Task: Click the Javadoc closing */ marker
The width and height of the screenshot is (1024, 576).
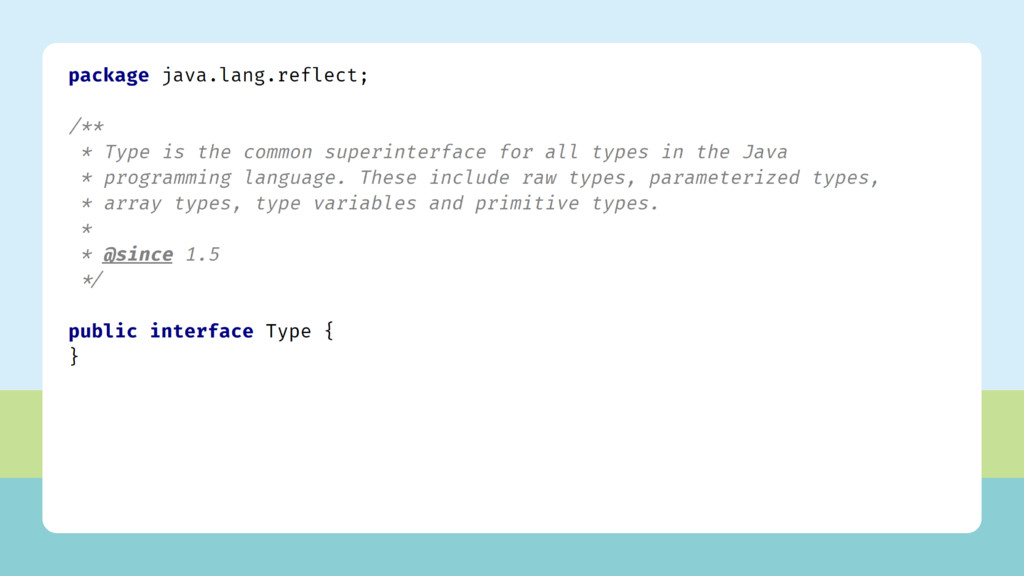Action: pos(92,280)
